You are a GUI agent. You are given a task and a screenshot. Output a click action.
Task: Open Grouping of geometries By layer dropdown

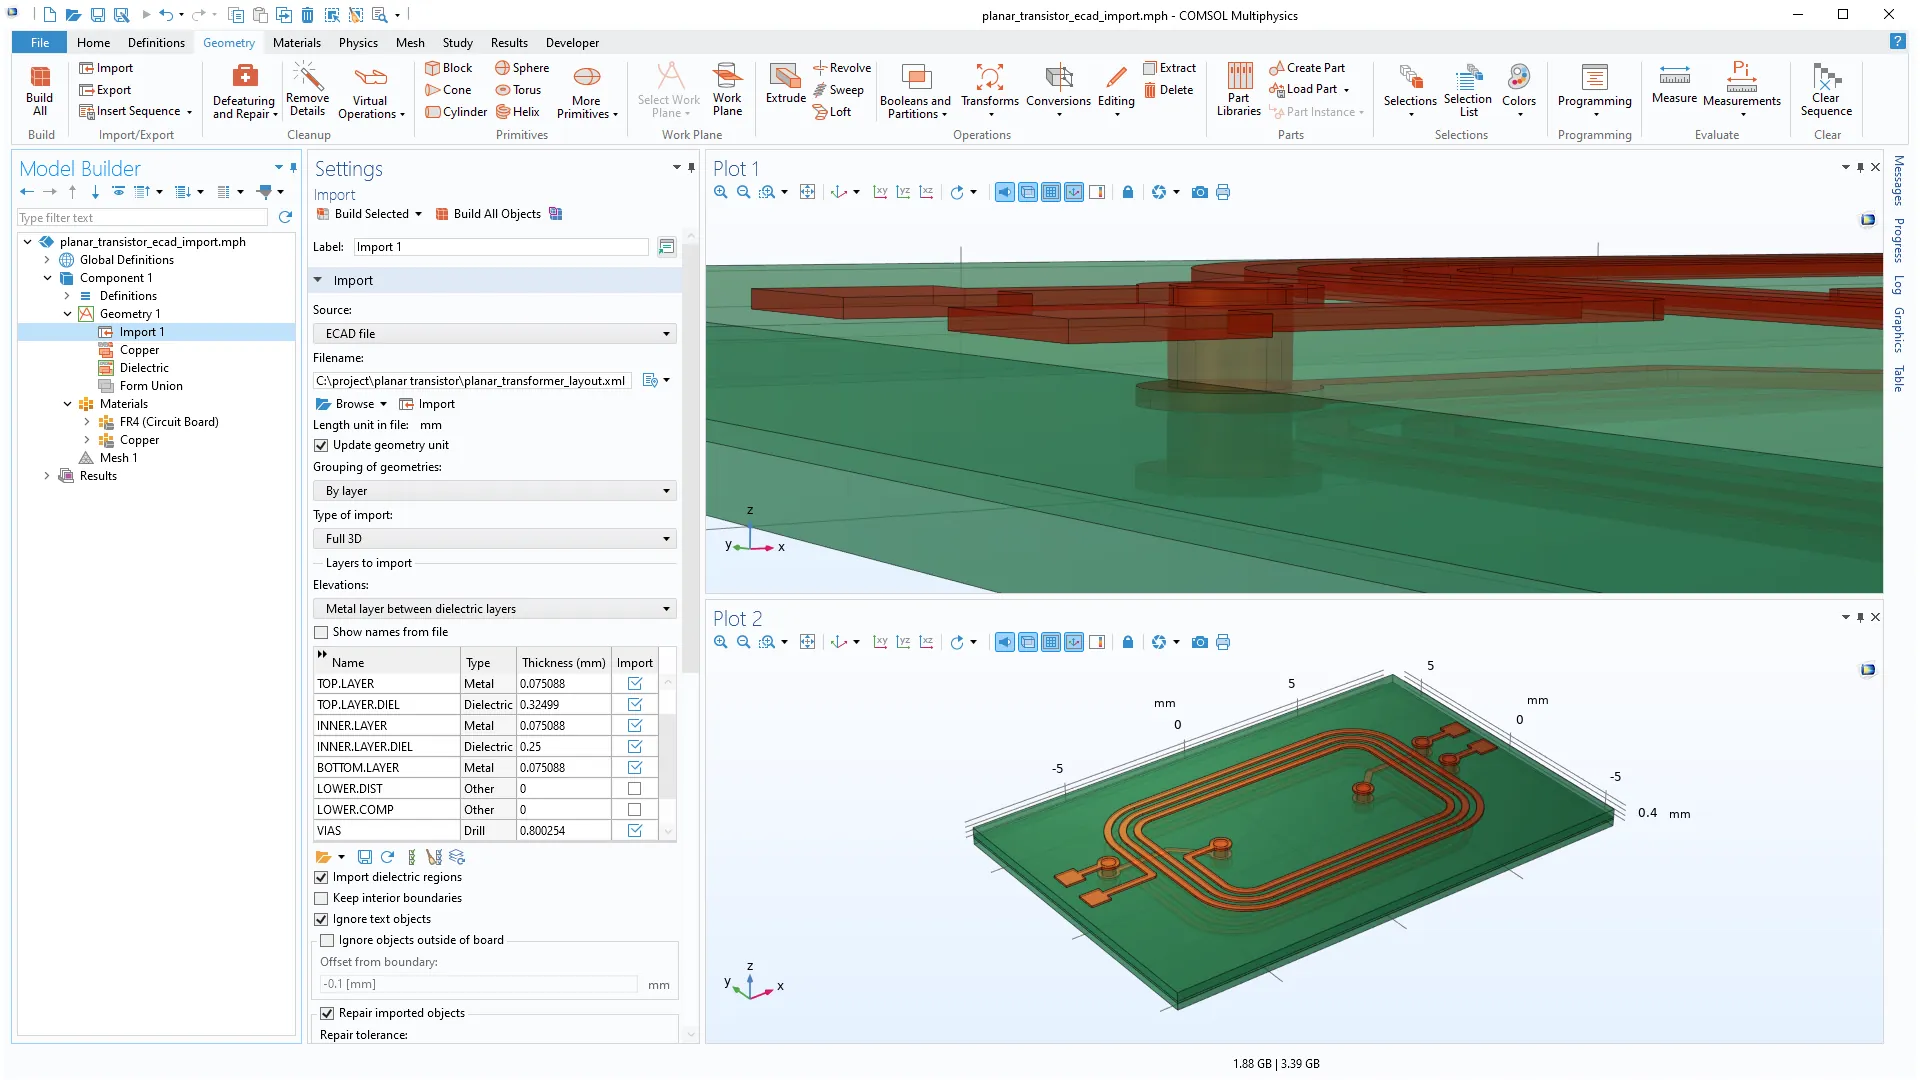pyautogui.click(x=495, y=491)
